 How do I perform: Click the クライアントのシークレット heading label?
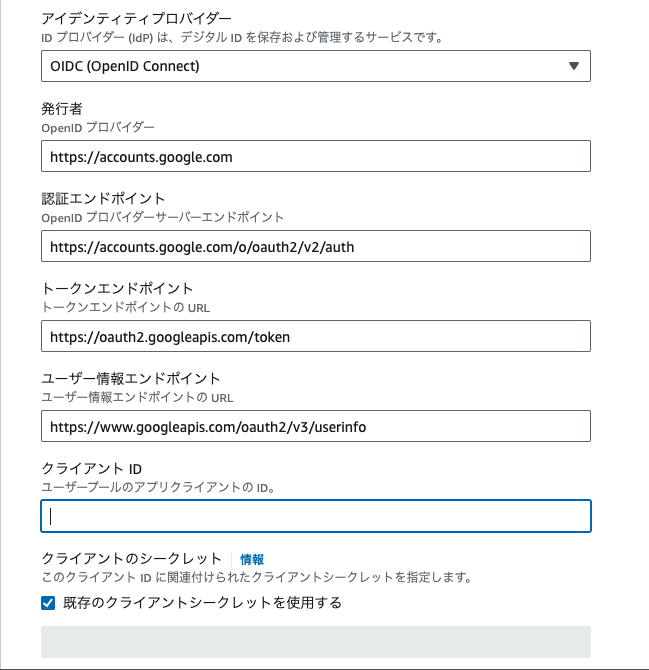pyautogui.click(x=131, y=558)
